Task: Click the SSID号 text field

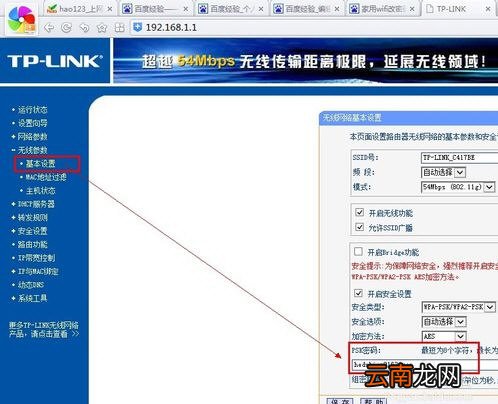Action: point(459,158)
